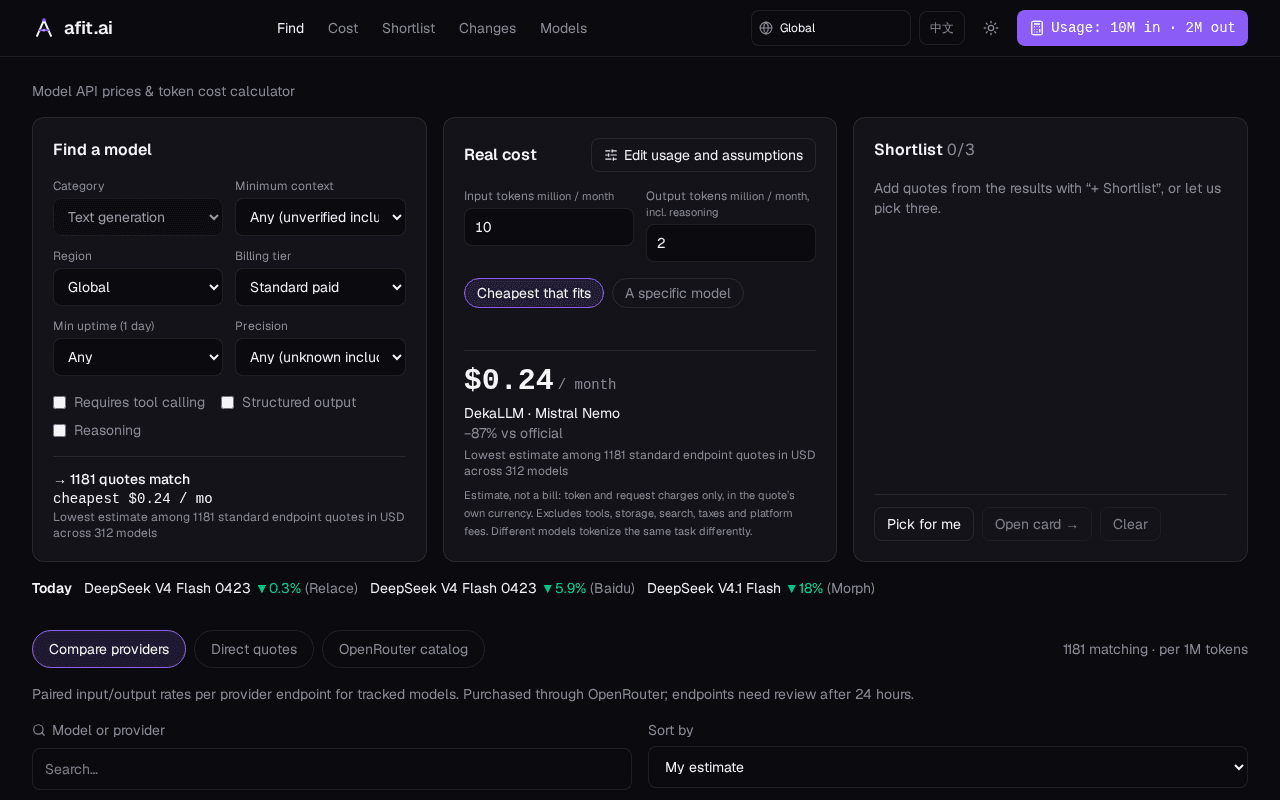This screenshot has height=800, width=1280.
Task: Open the Shortlist nav item
Action: (x=408, y=28)
